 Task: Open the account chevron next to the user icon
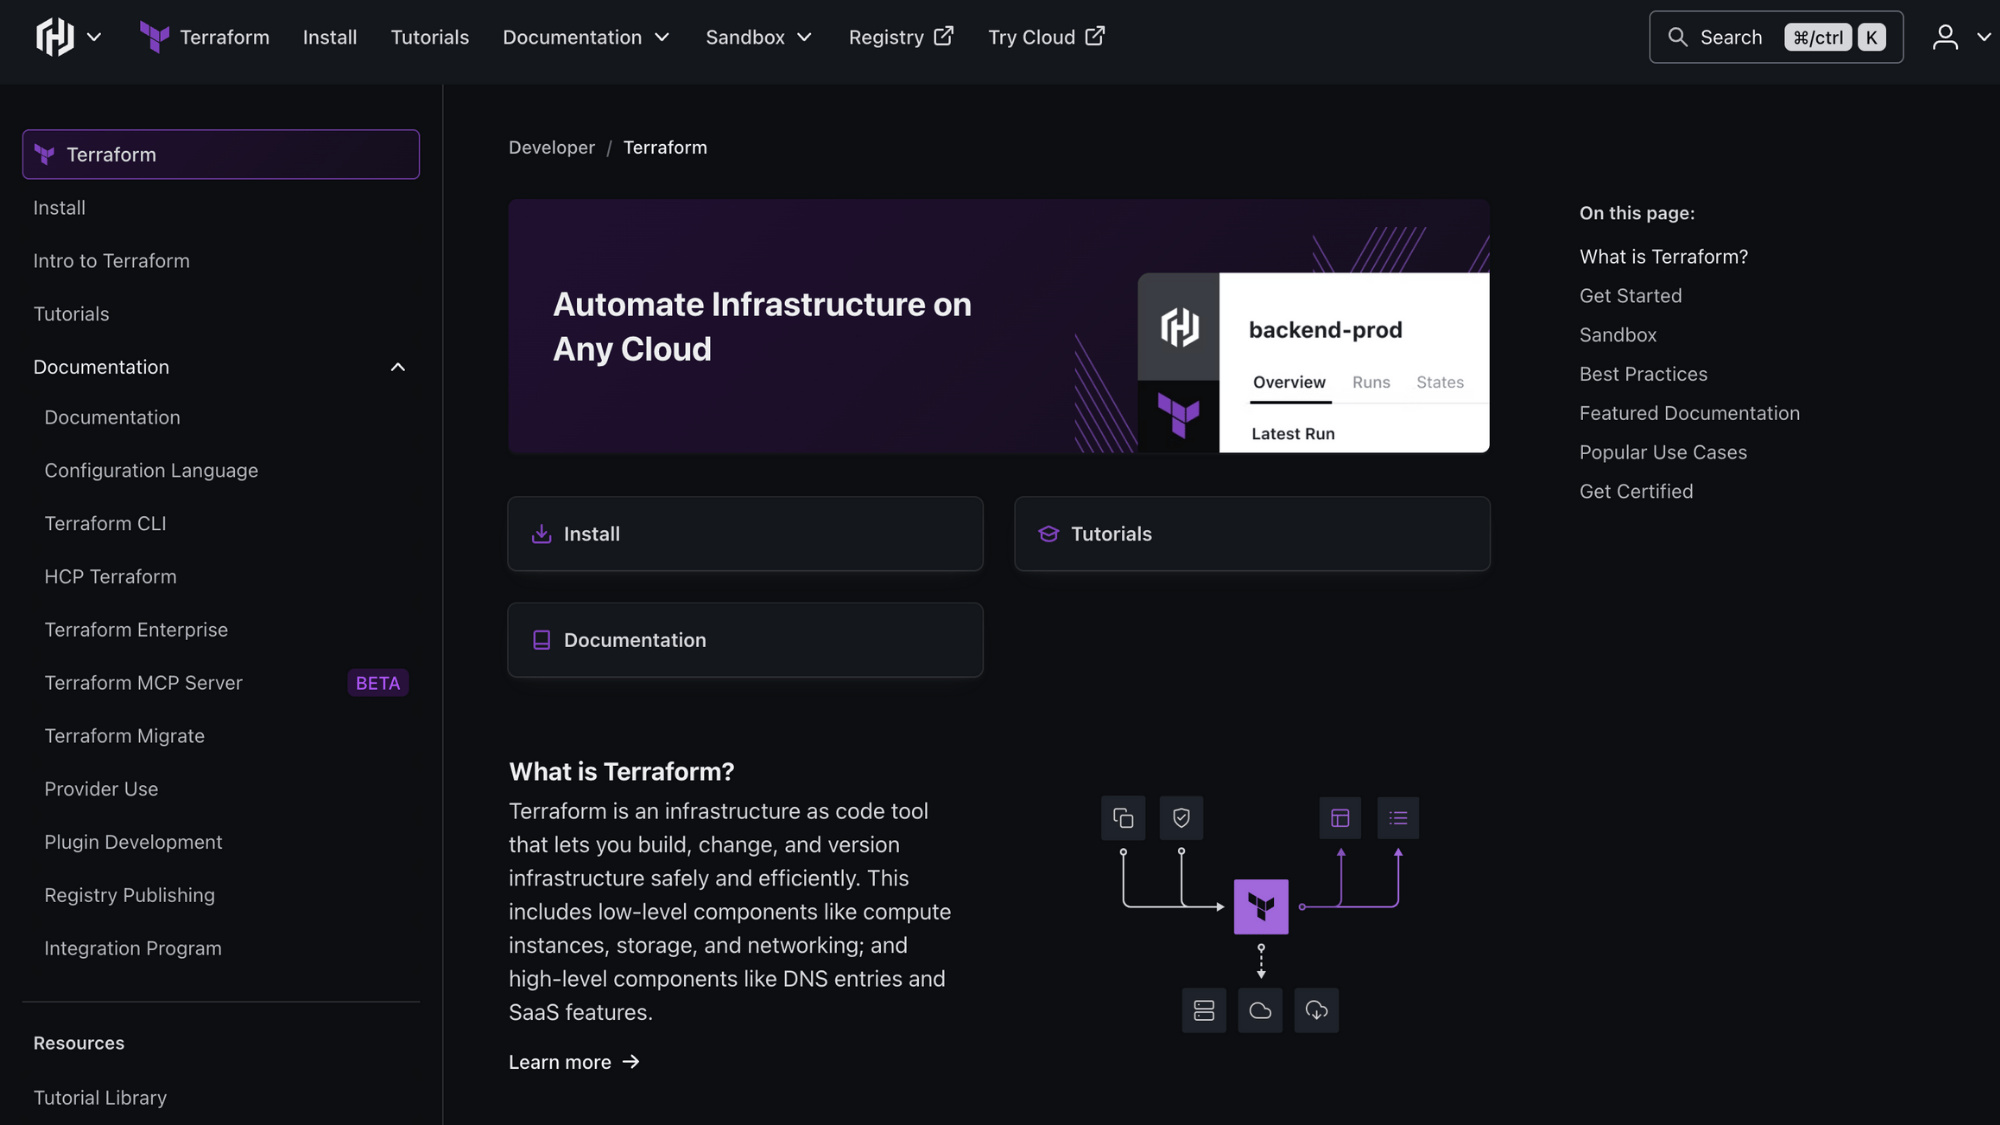tap(1984, 37)
